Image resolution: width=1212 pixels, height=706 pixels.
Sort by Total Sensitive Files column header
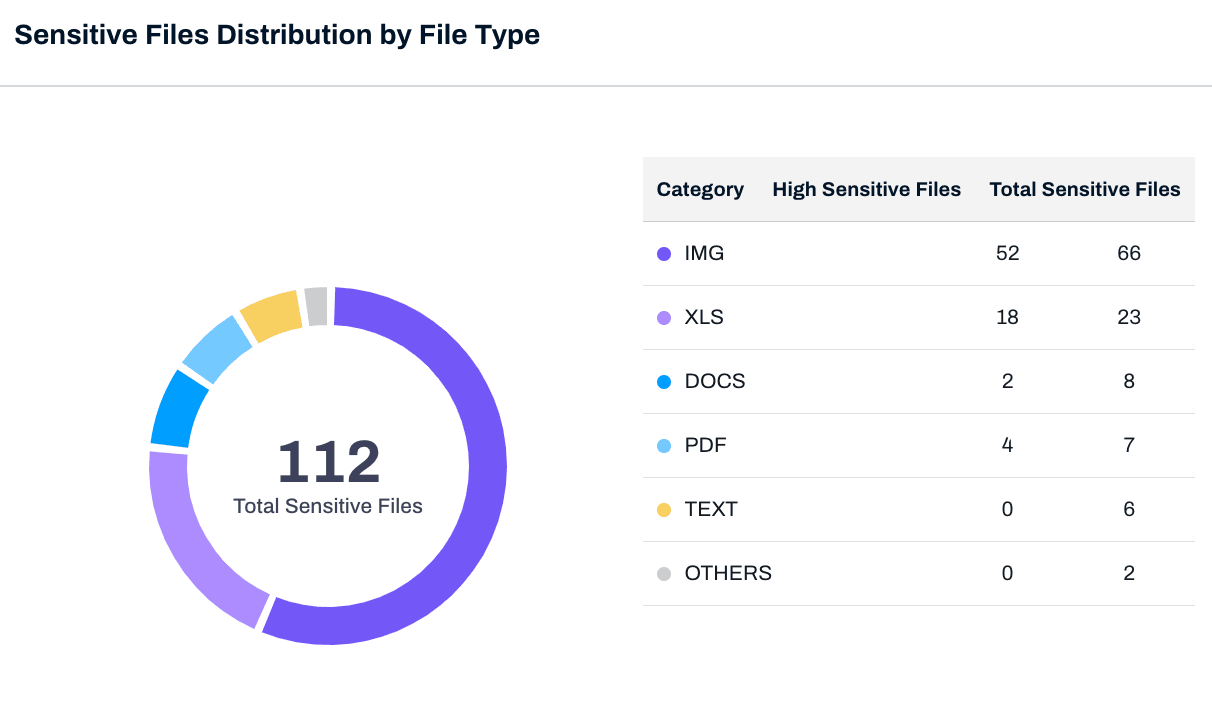coord(1084,190)
